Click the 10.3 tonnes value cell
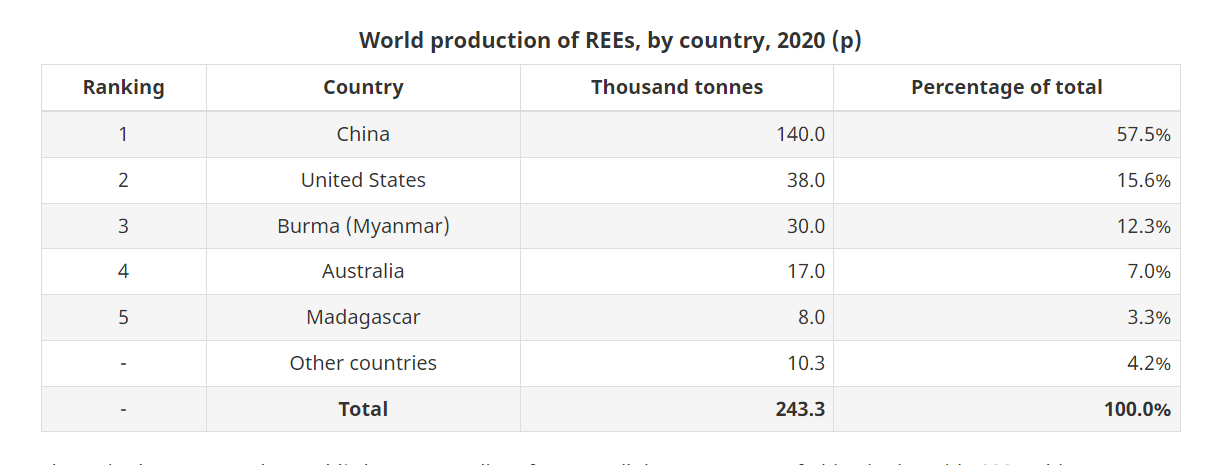1229x465 pixels. 805,363
